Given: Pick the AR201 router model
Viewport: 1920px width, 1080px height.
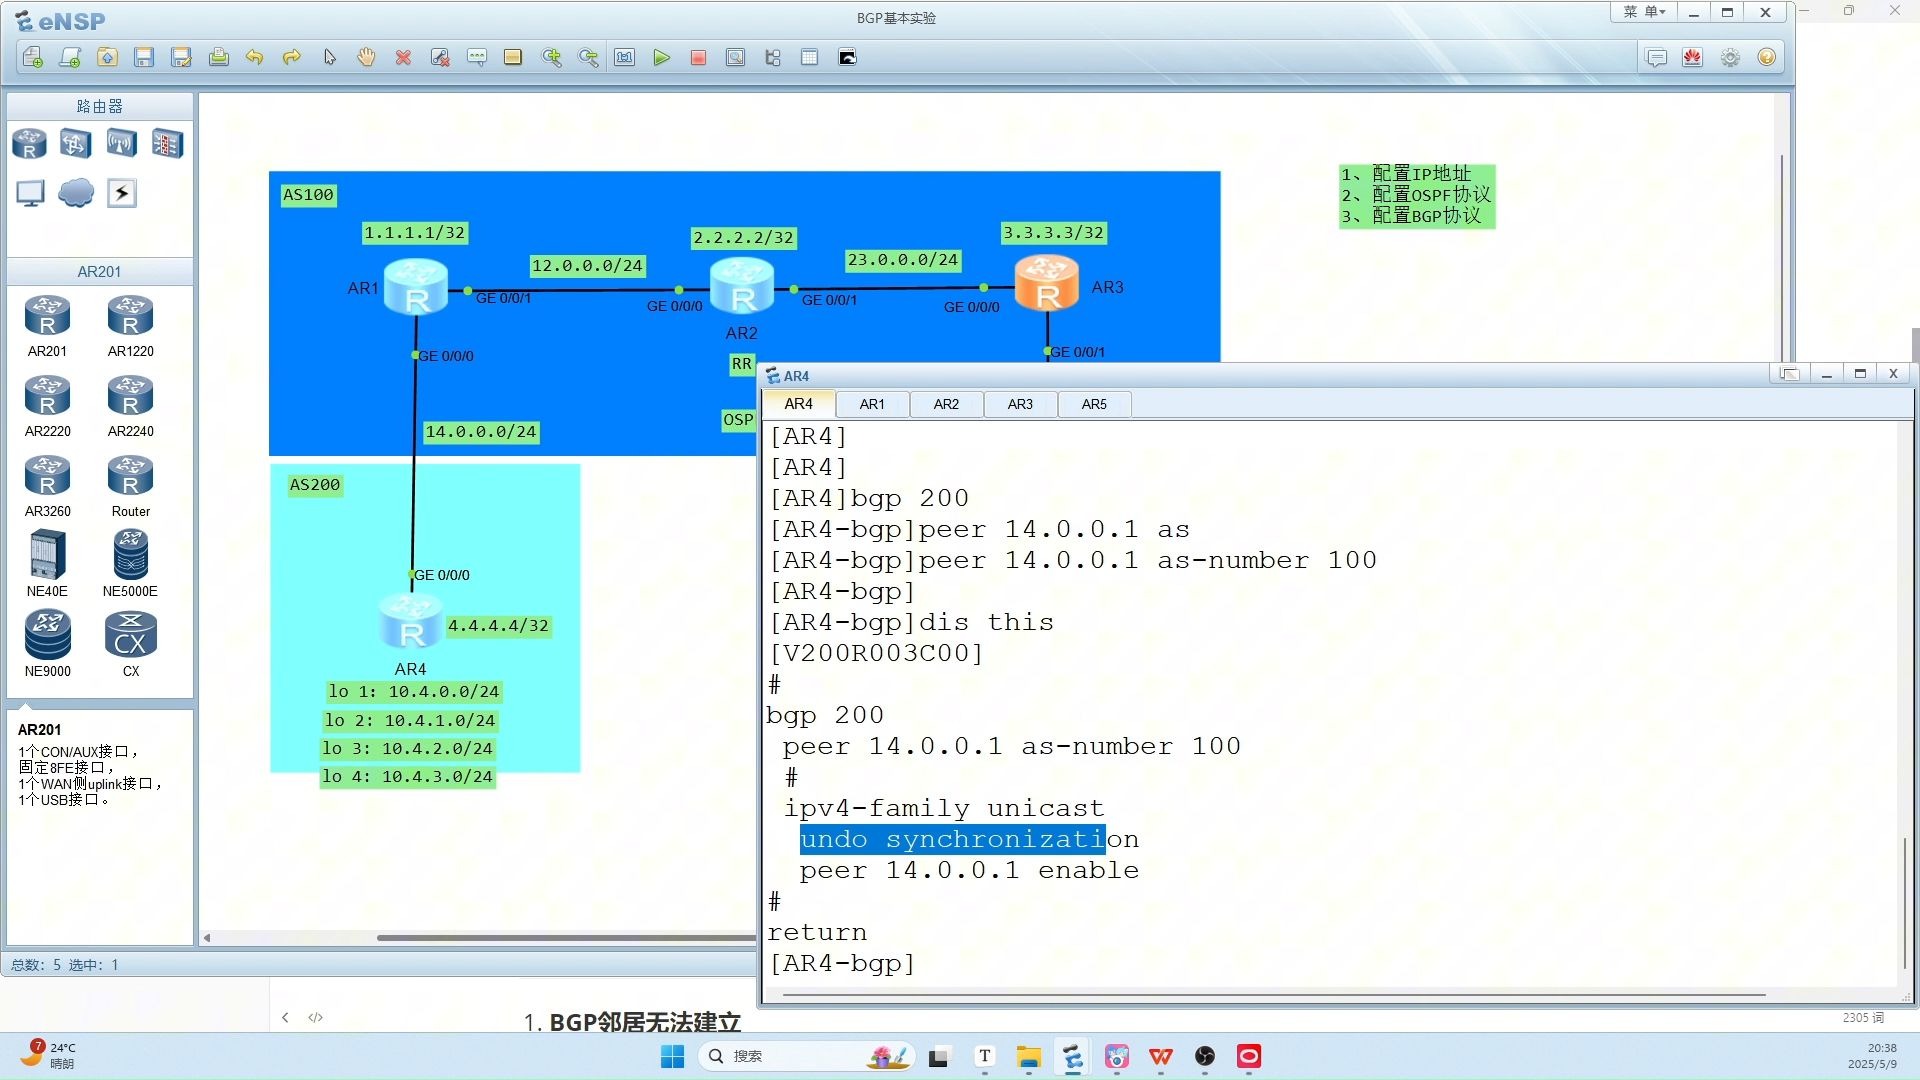Looking at the screenshot, I should (47, 326).
